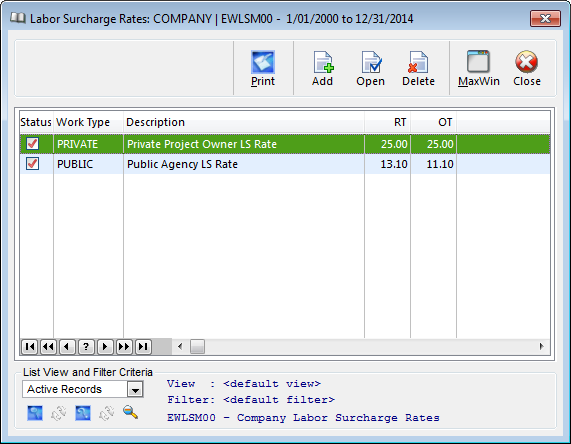The image size is (571, 444).
Task: Toggle the PUBLIC row status checkbox
Action: coord(32,164)
